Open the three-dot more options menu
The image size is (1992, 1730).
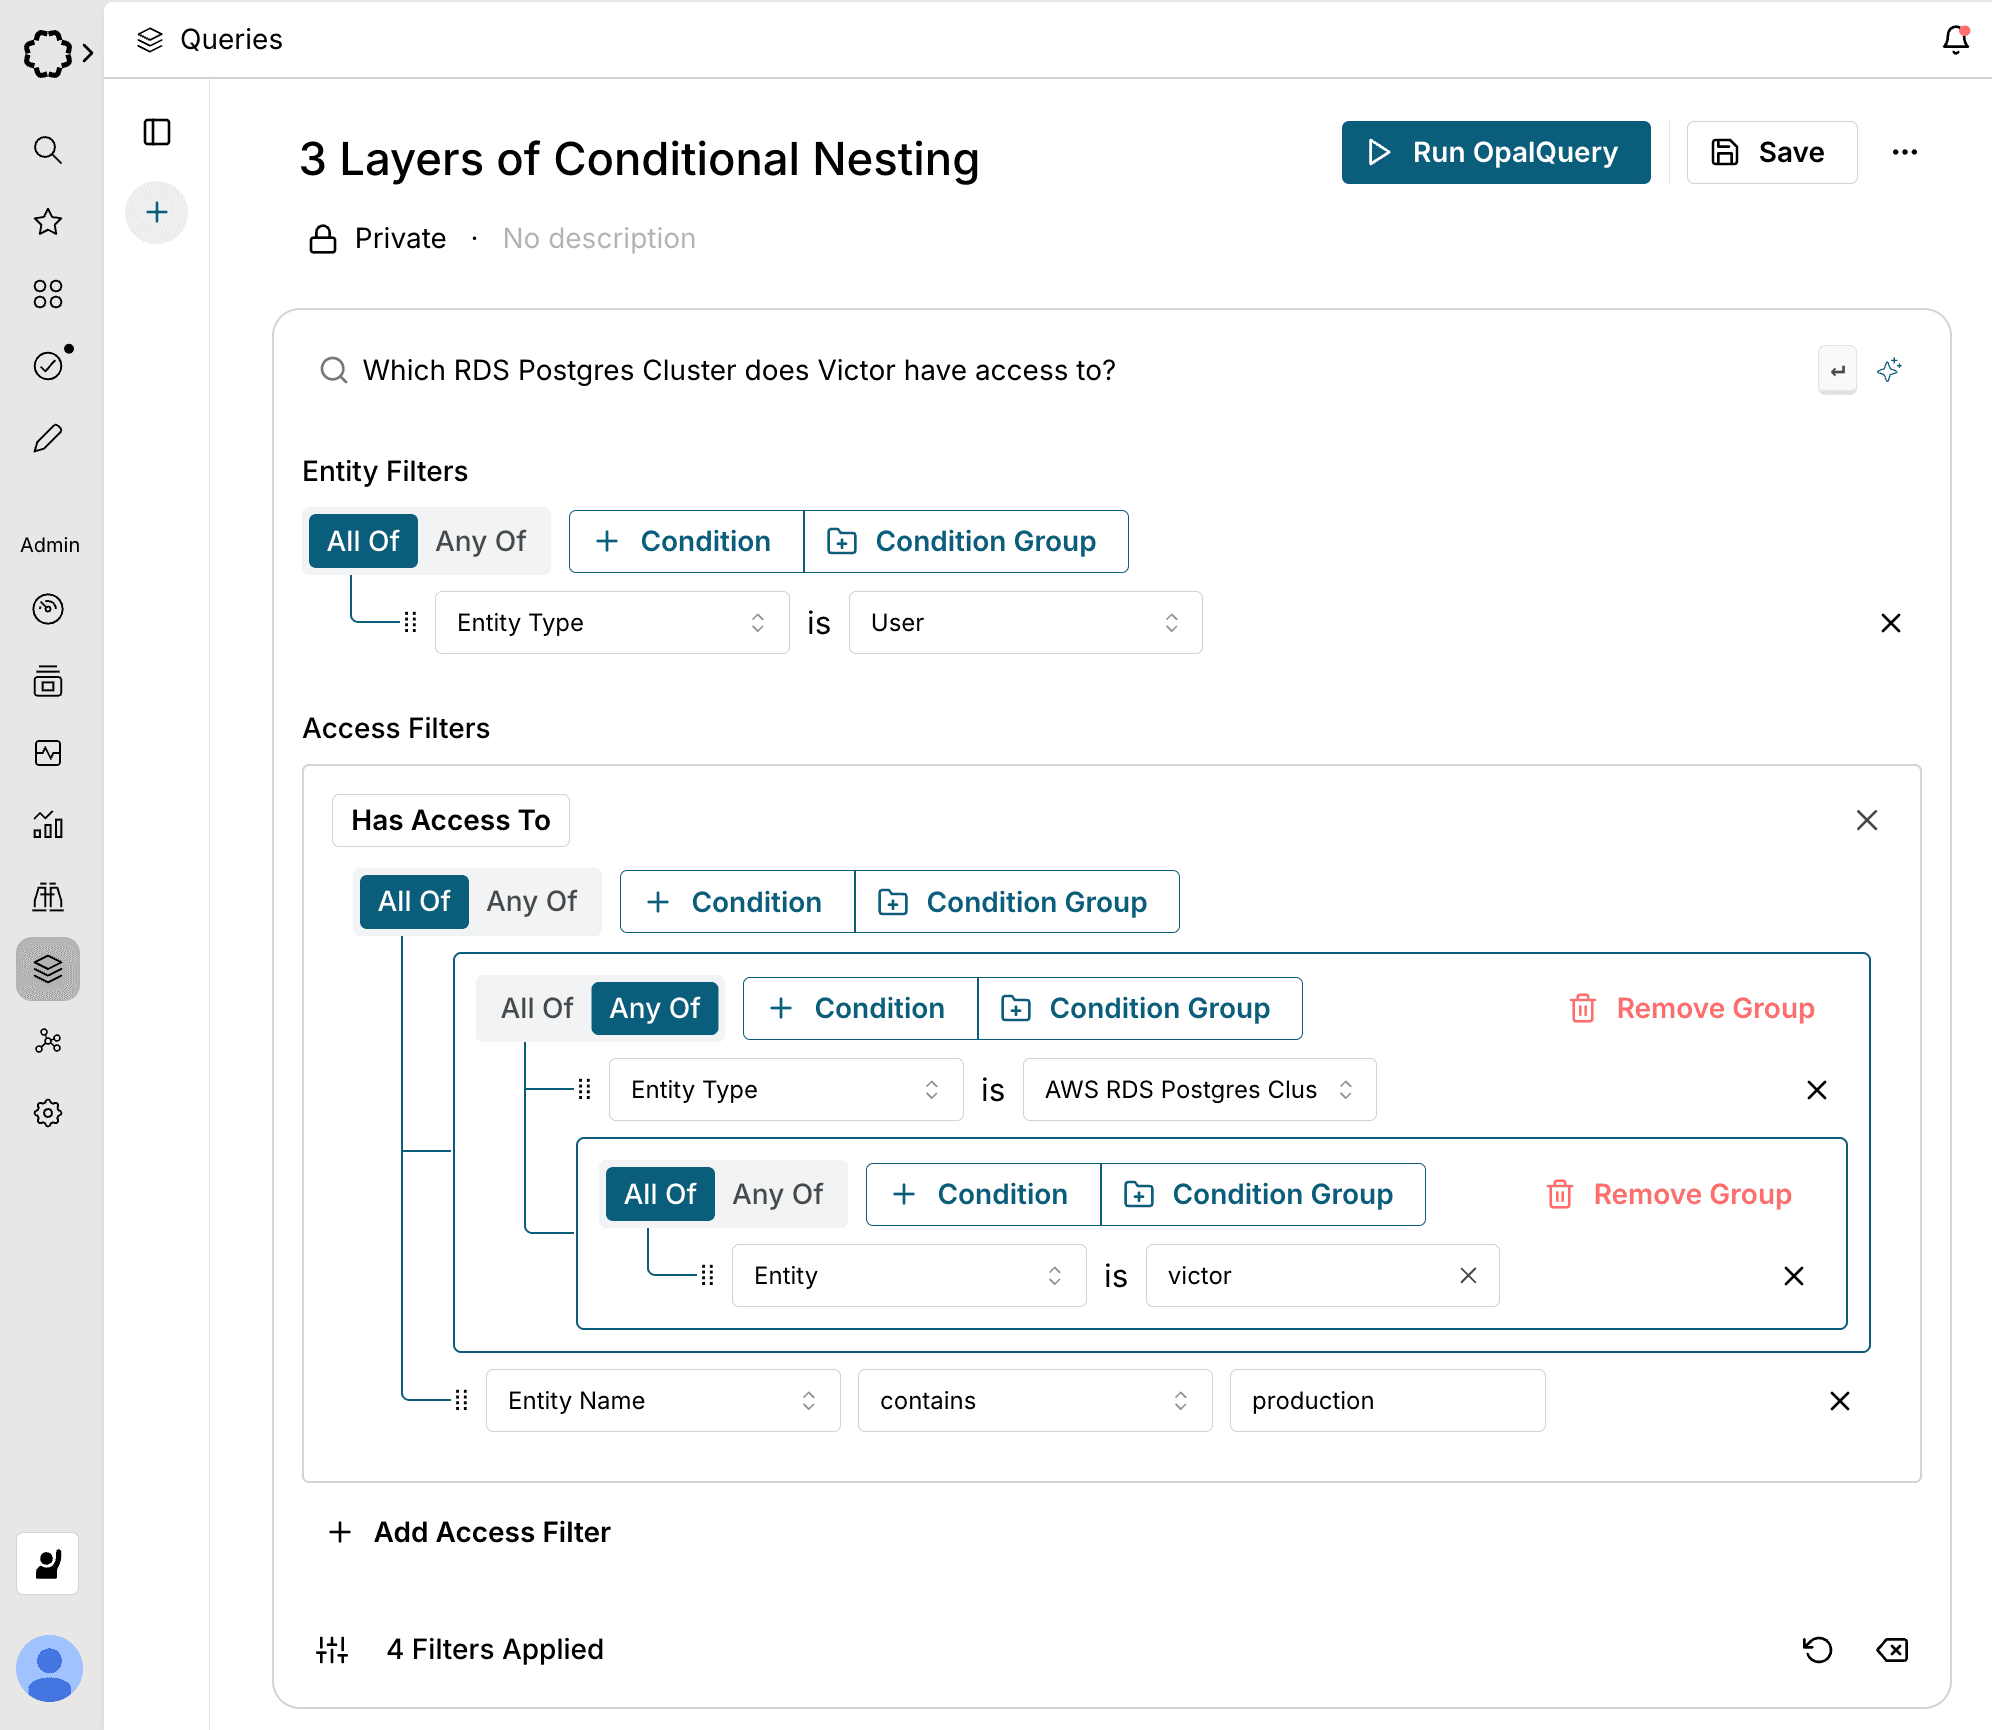[1905, 152]
